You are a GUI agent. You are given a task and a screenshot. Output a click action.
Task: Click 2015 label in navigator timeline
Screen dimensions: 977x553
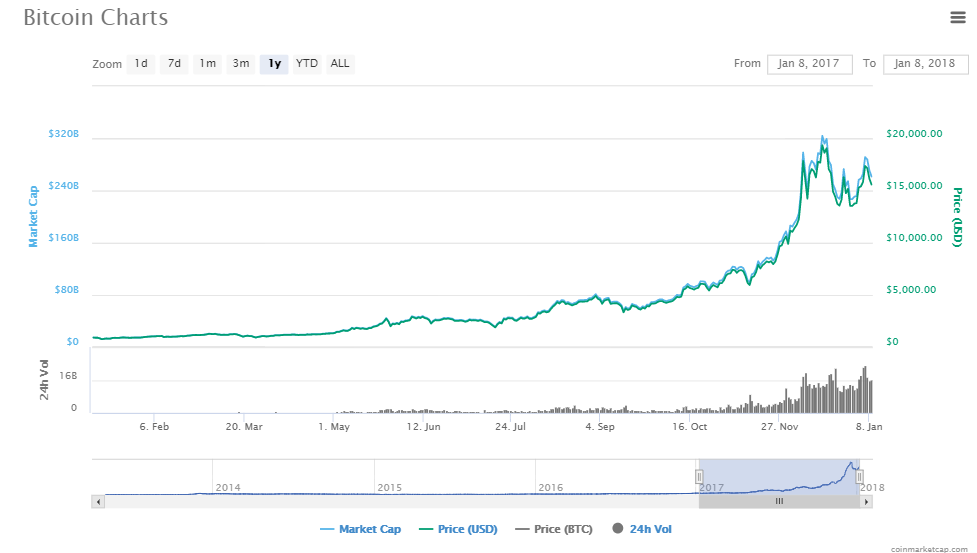click(389, 488)
